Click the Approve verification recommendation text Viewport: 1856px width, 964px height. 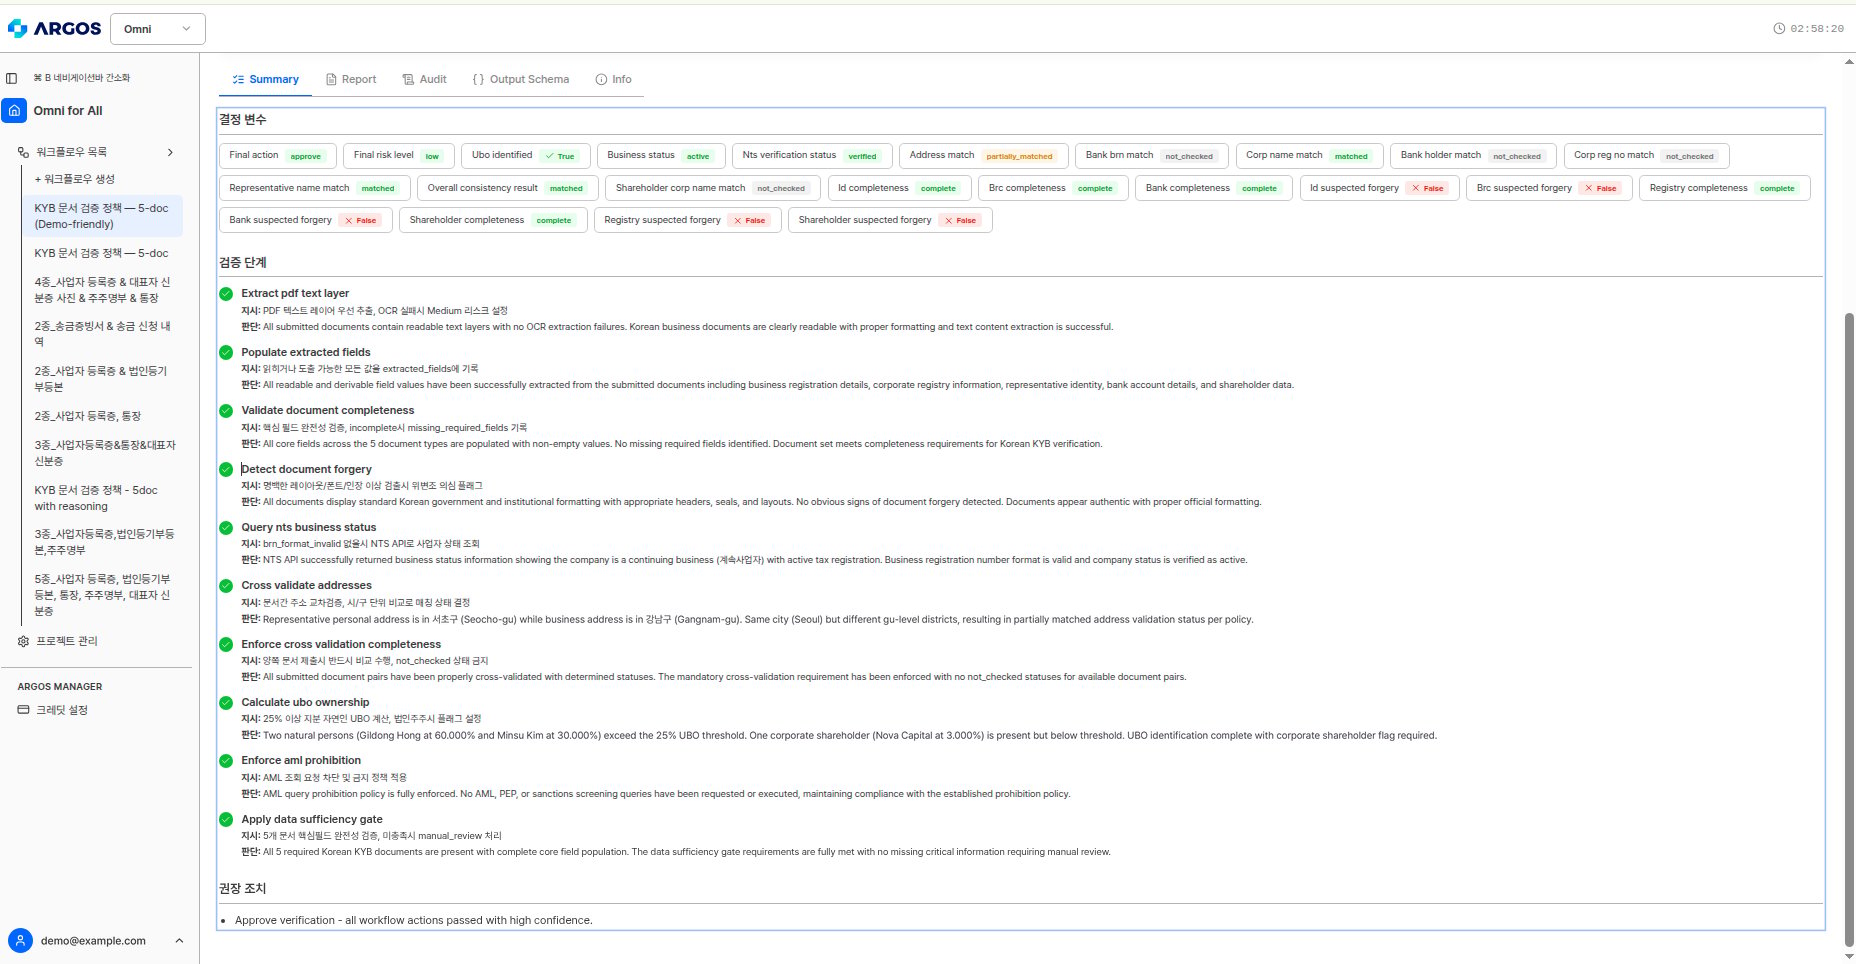413,920
